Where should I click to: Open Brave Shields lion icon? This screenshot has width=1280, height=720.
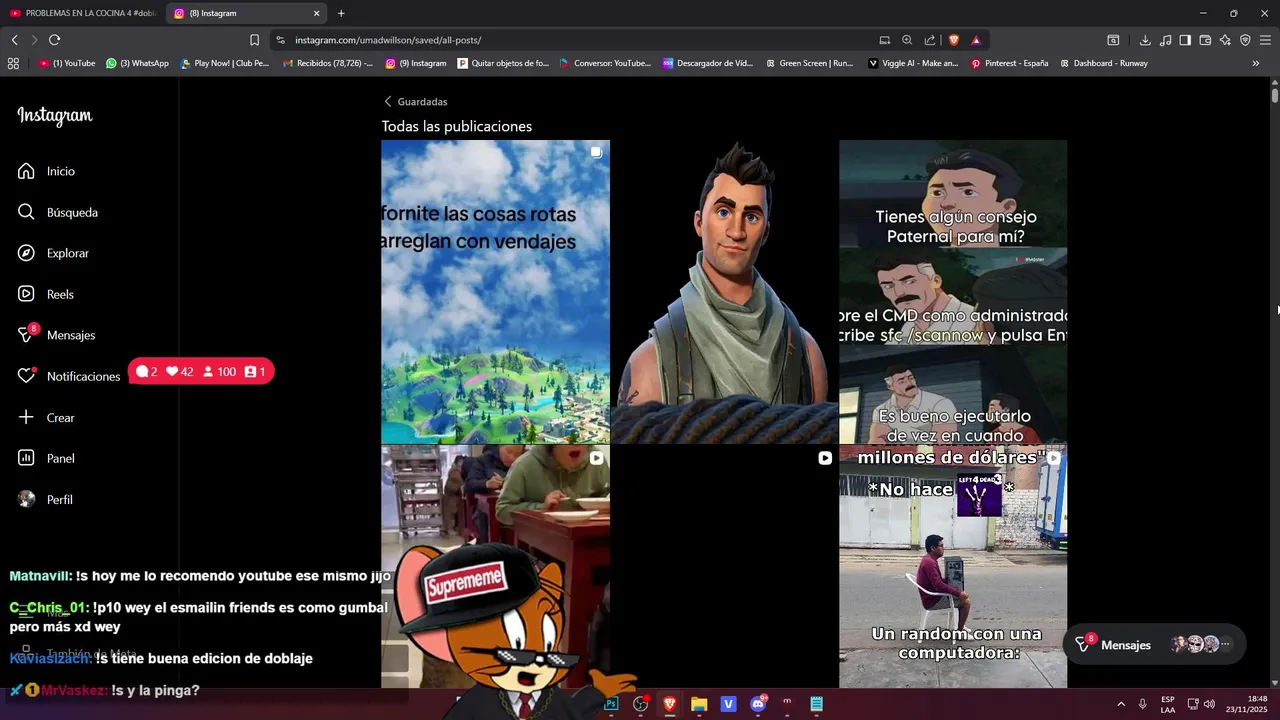pos(954,40)
